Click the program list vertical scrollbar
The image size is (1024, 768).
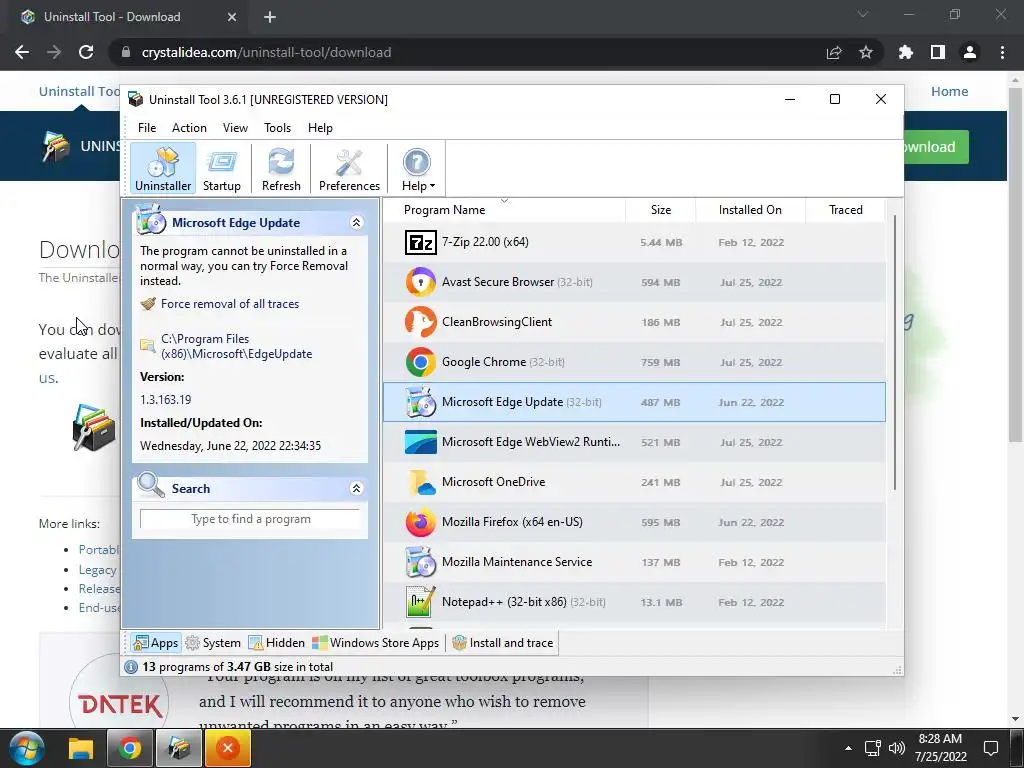pos(895,353)
